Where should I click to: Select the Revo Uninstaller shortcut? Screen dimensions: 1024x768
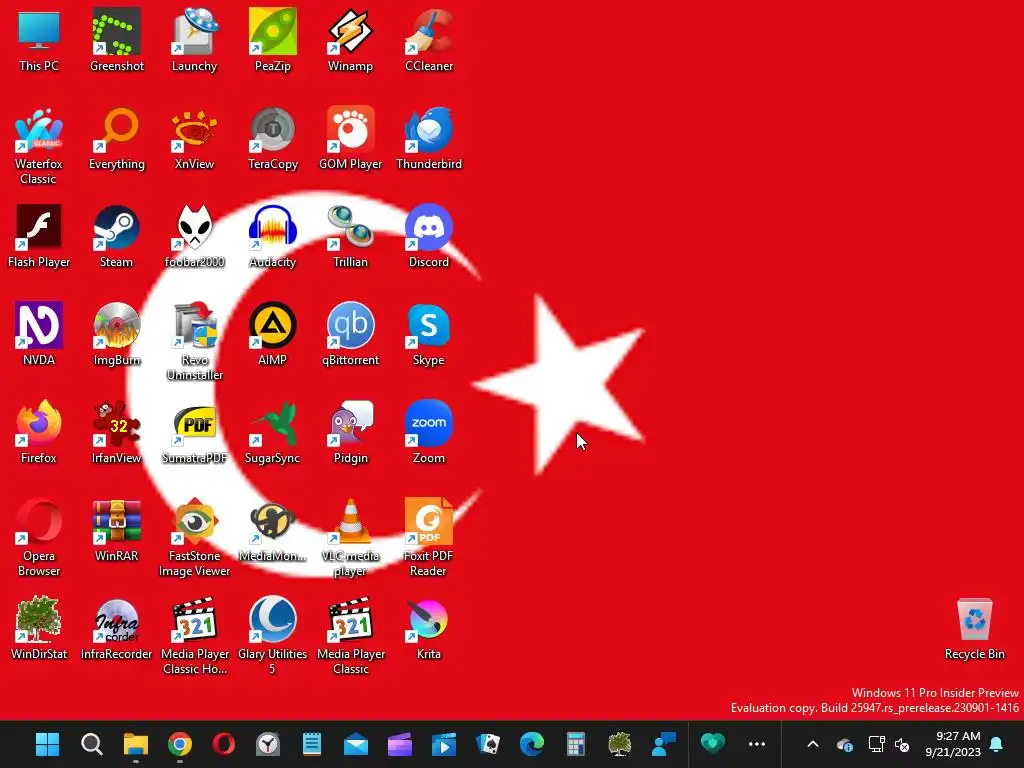pyautogui.click(x=195, y=342)
